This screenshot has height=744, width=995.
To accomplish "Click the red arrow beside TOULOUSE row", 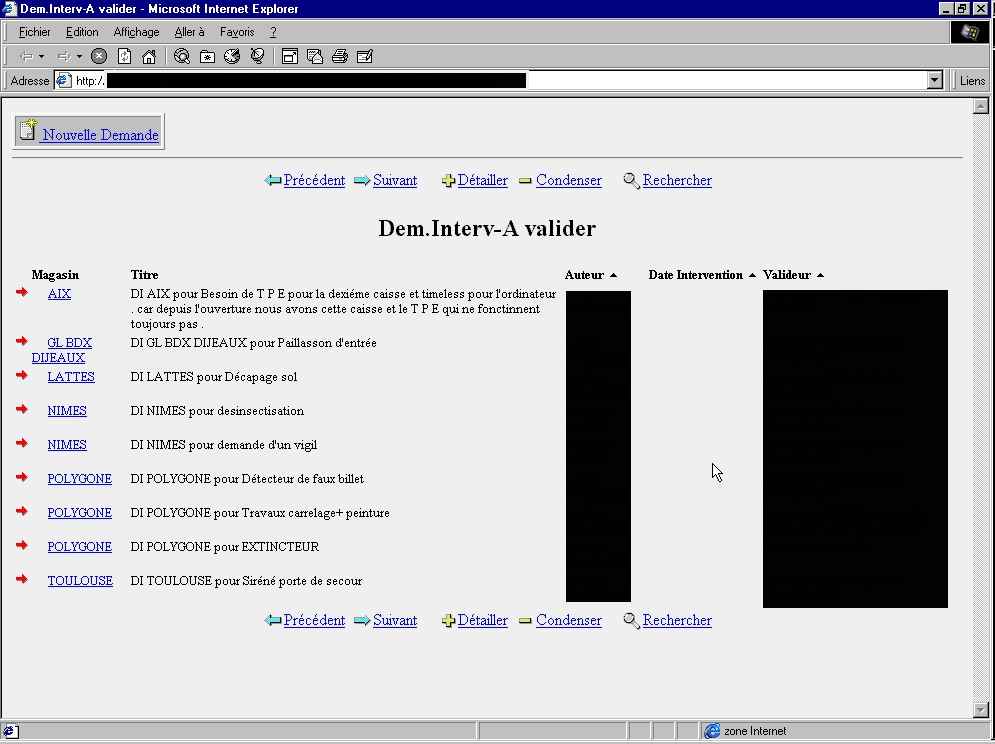I will (x=22, y=579).
